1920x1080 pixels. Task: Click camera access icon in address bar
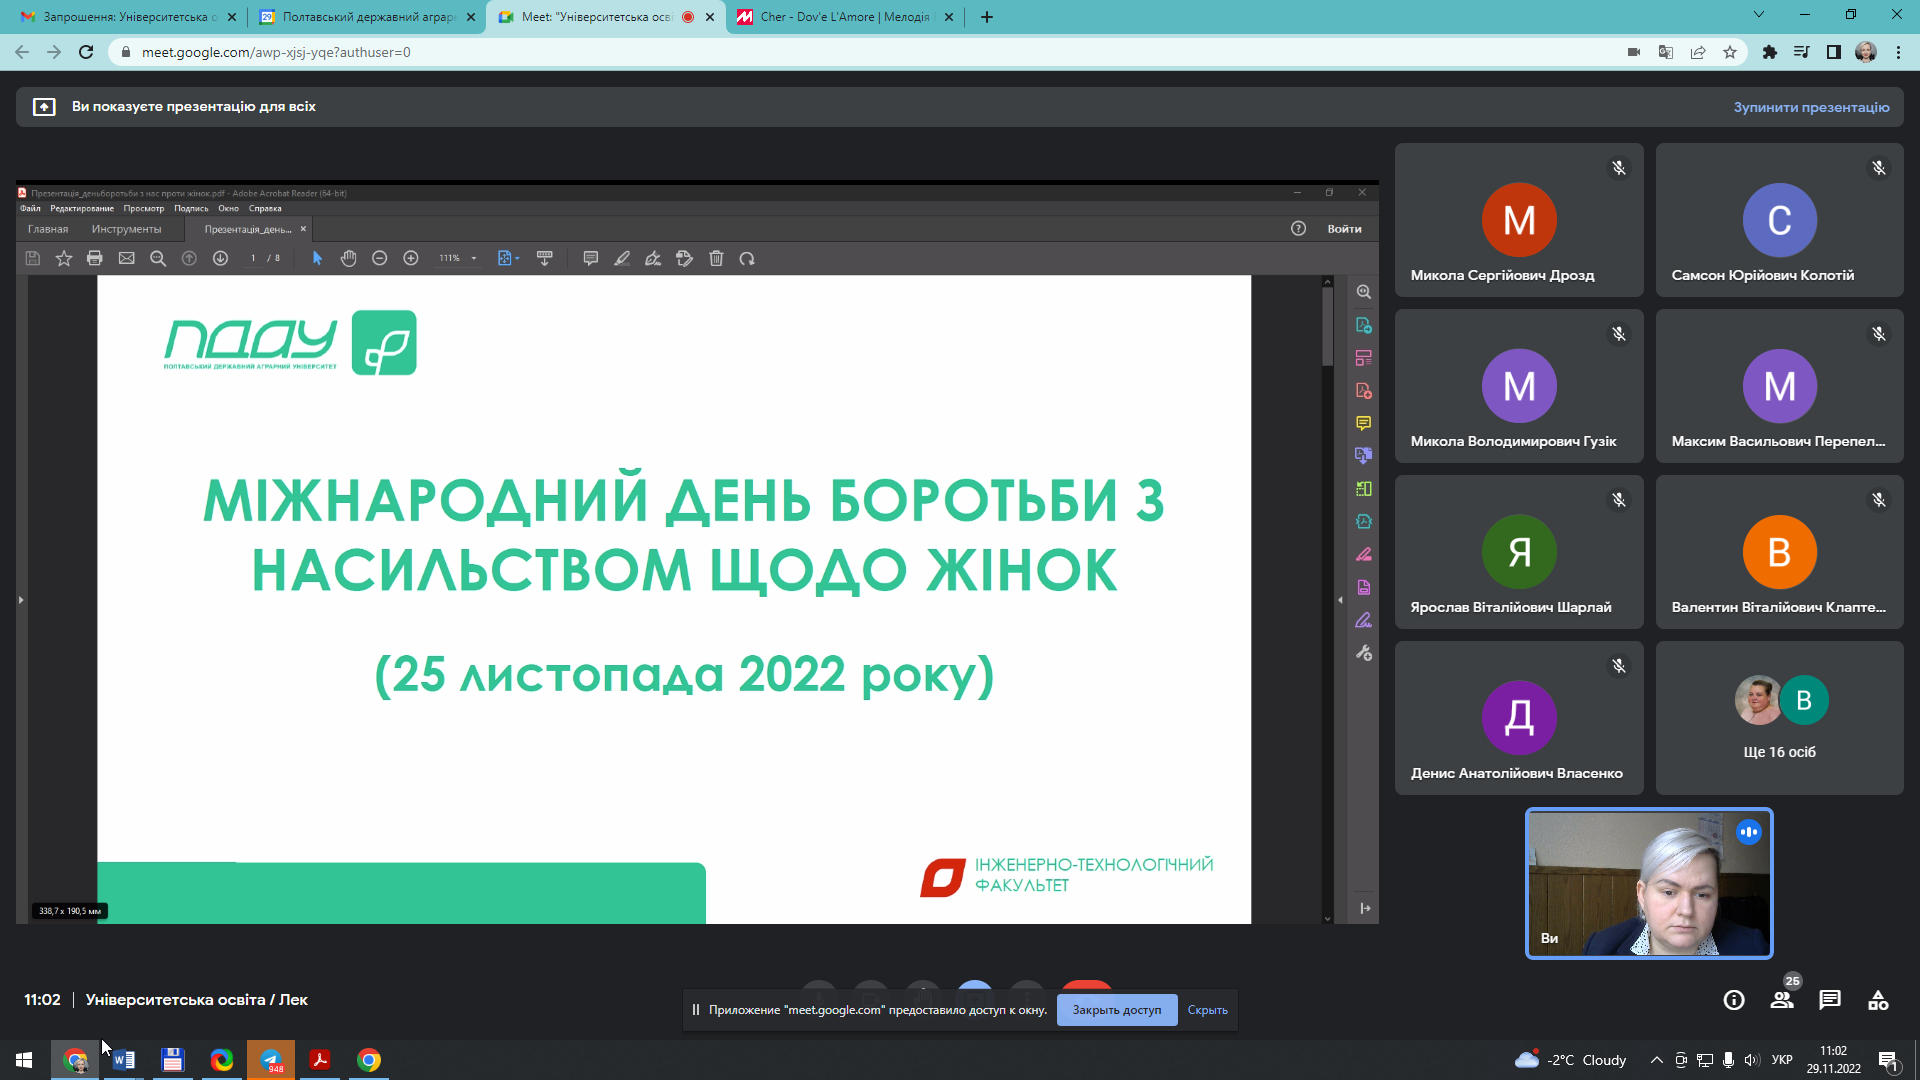1634,52
